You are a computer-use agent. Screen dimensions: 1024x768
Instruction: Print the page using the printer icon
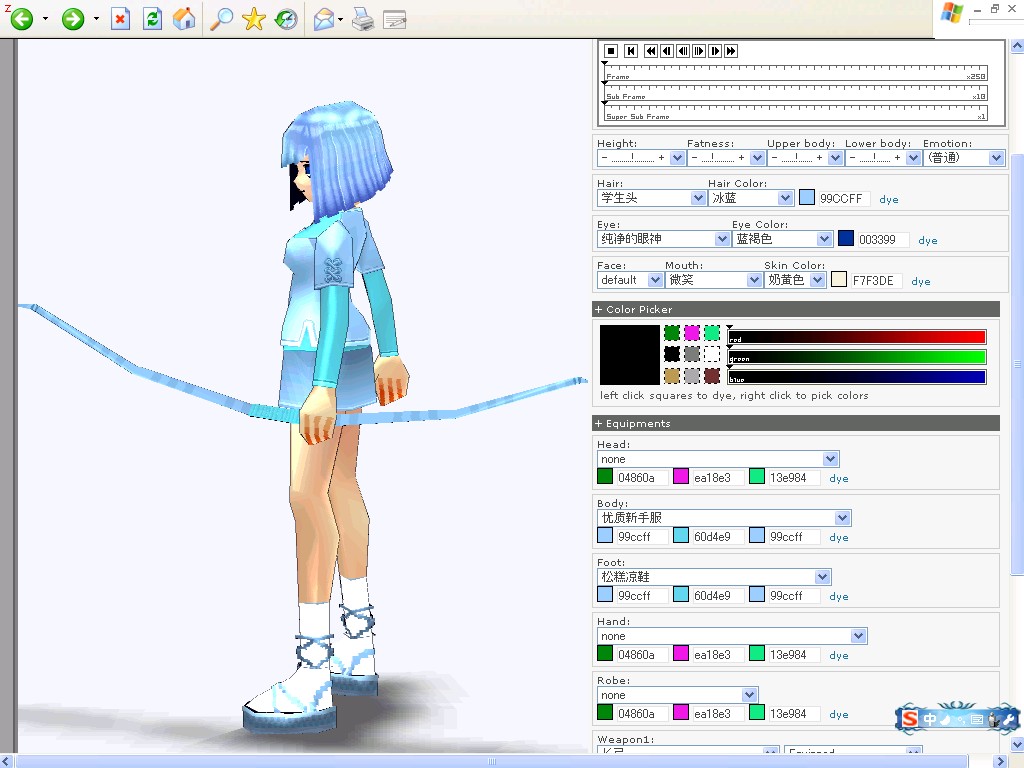[363, 20]
